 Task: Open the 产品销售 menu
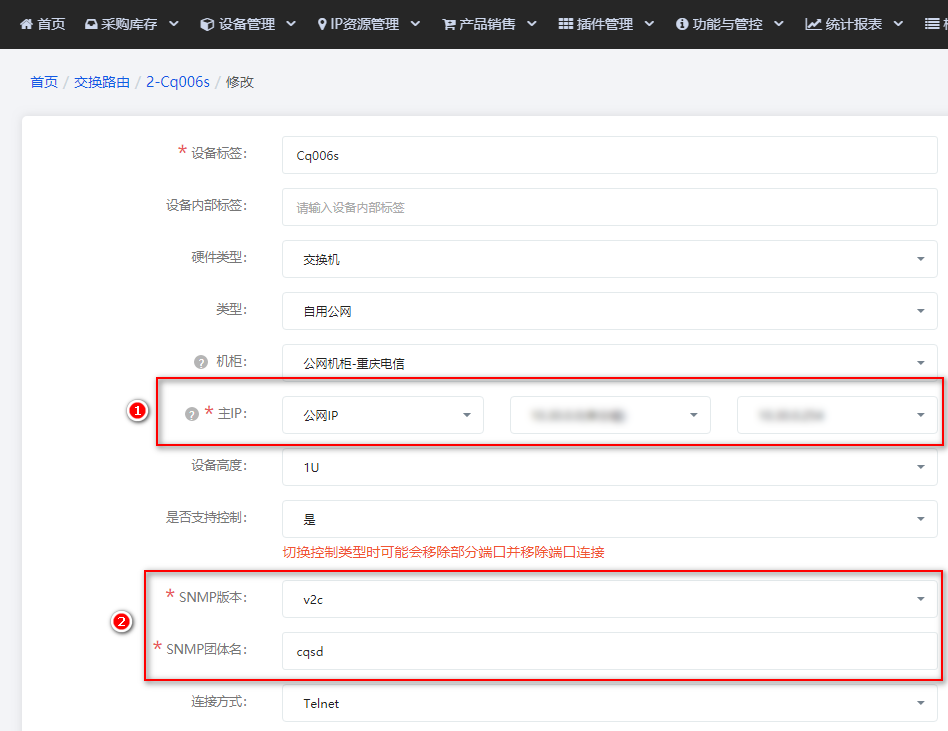click(490, 24)
